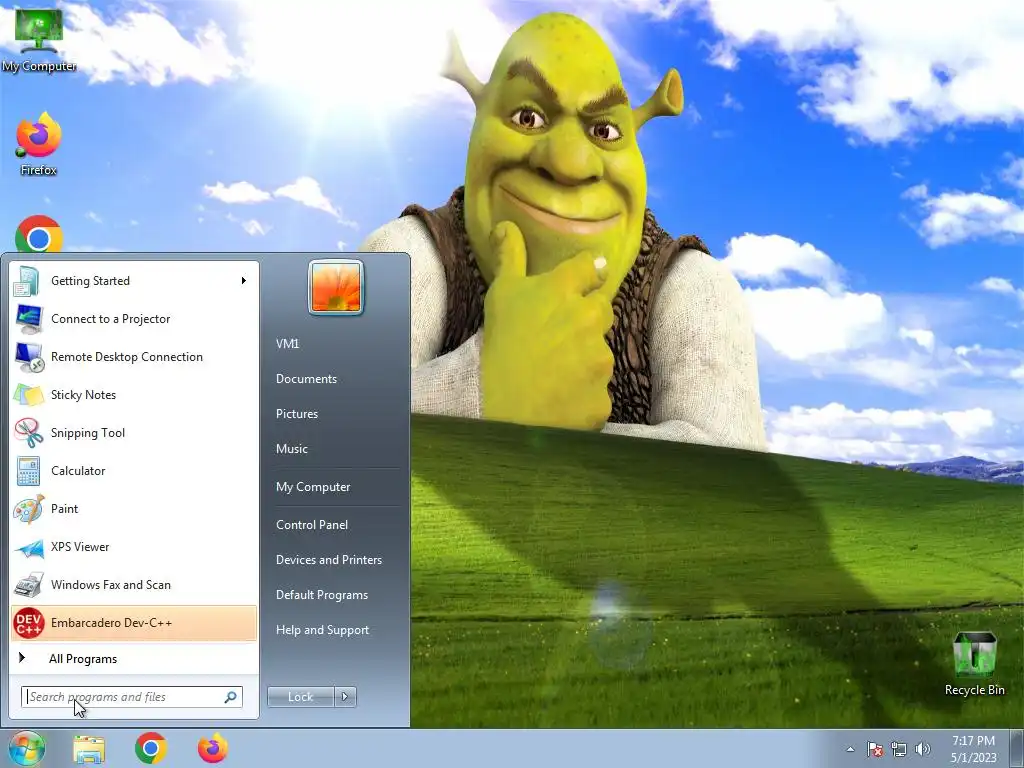Click the Show desktop strip beside the clock
This screenshot has height=768, width=1024.
(1017, 748)
